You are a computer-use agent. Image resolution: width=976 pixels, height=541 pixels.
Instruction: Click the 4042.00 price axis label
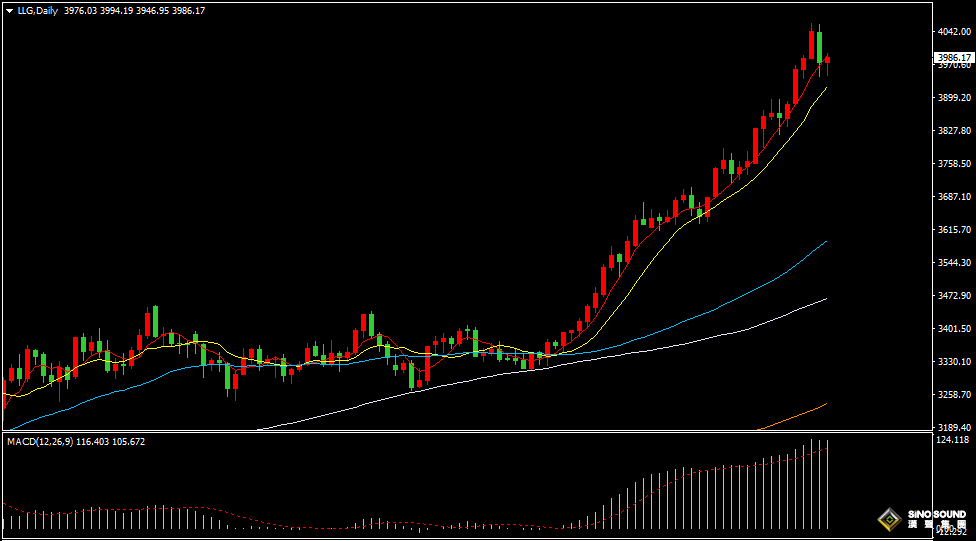click(x=953, y=32)
